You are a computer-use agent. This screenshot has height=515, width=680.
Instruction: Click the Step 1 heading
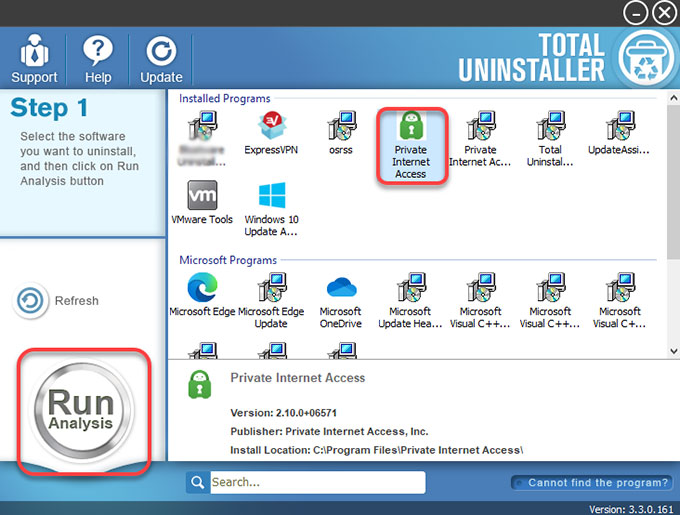49,108
